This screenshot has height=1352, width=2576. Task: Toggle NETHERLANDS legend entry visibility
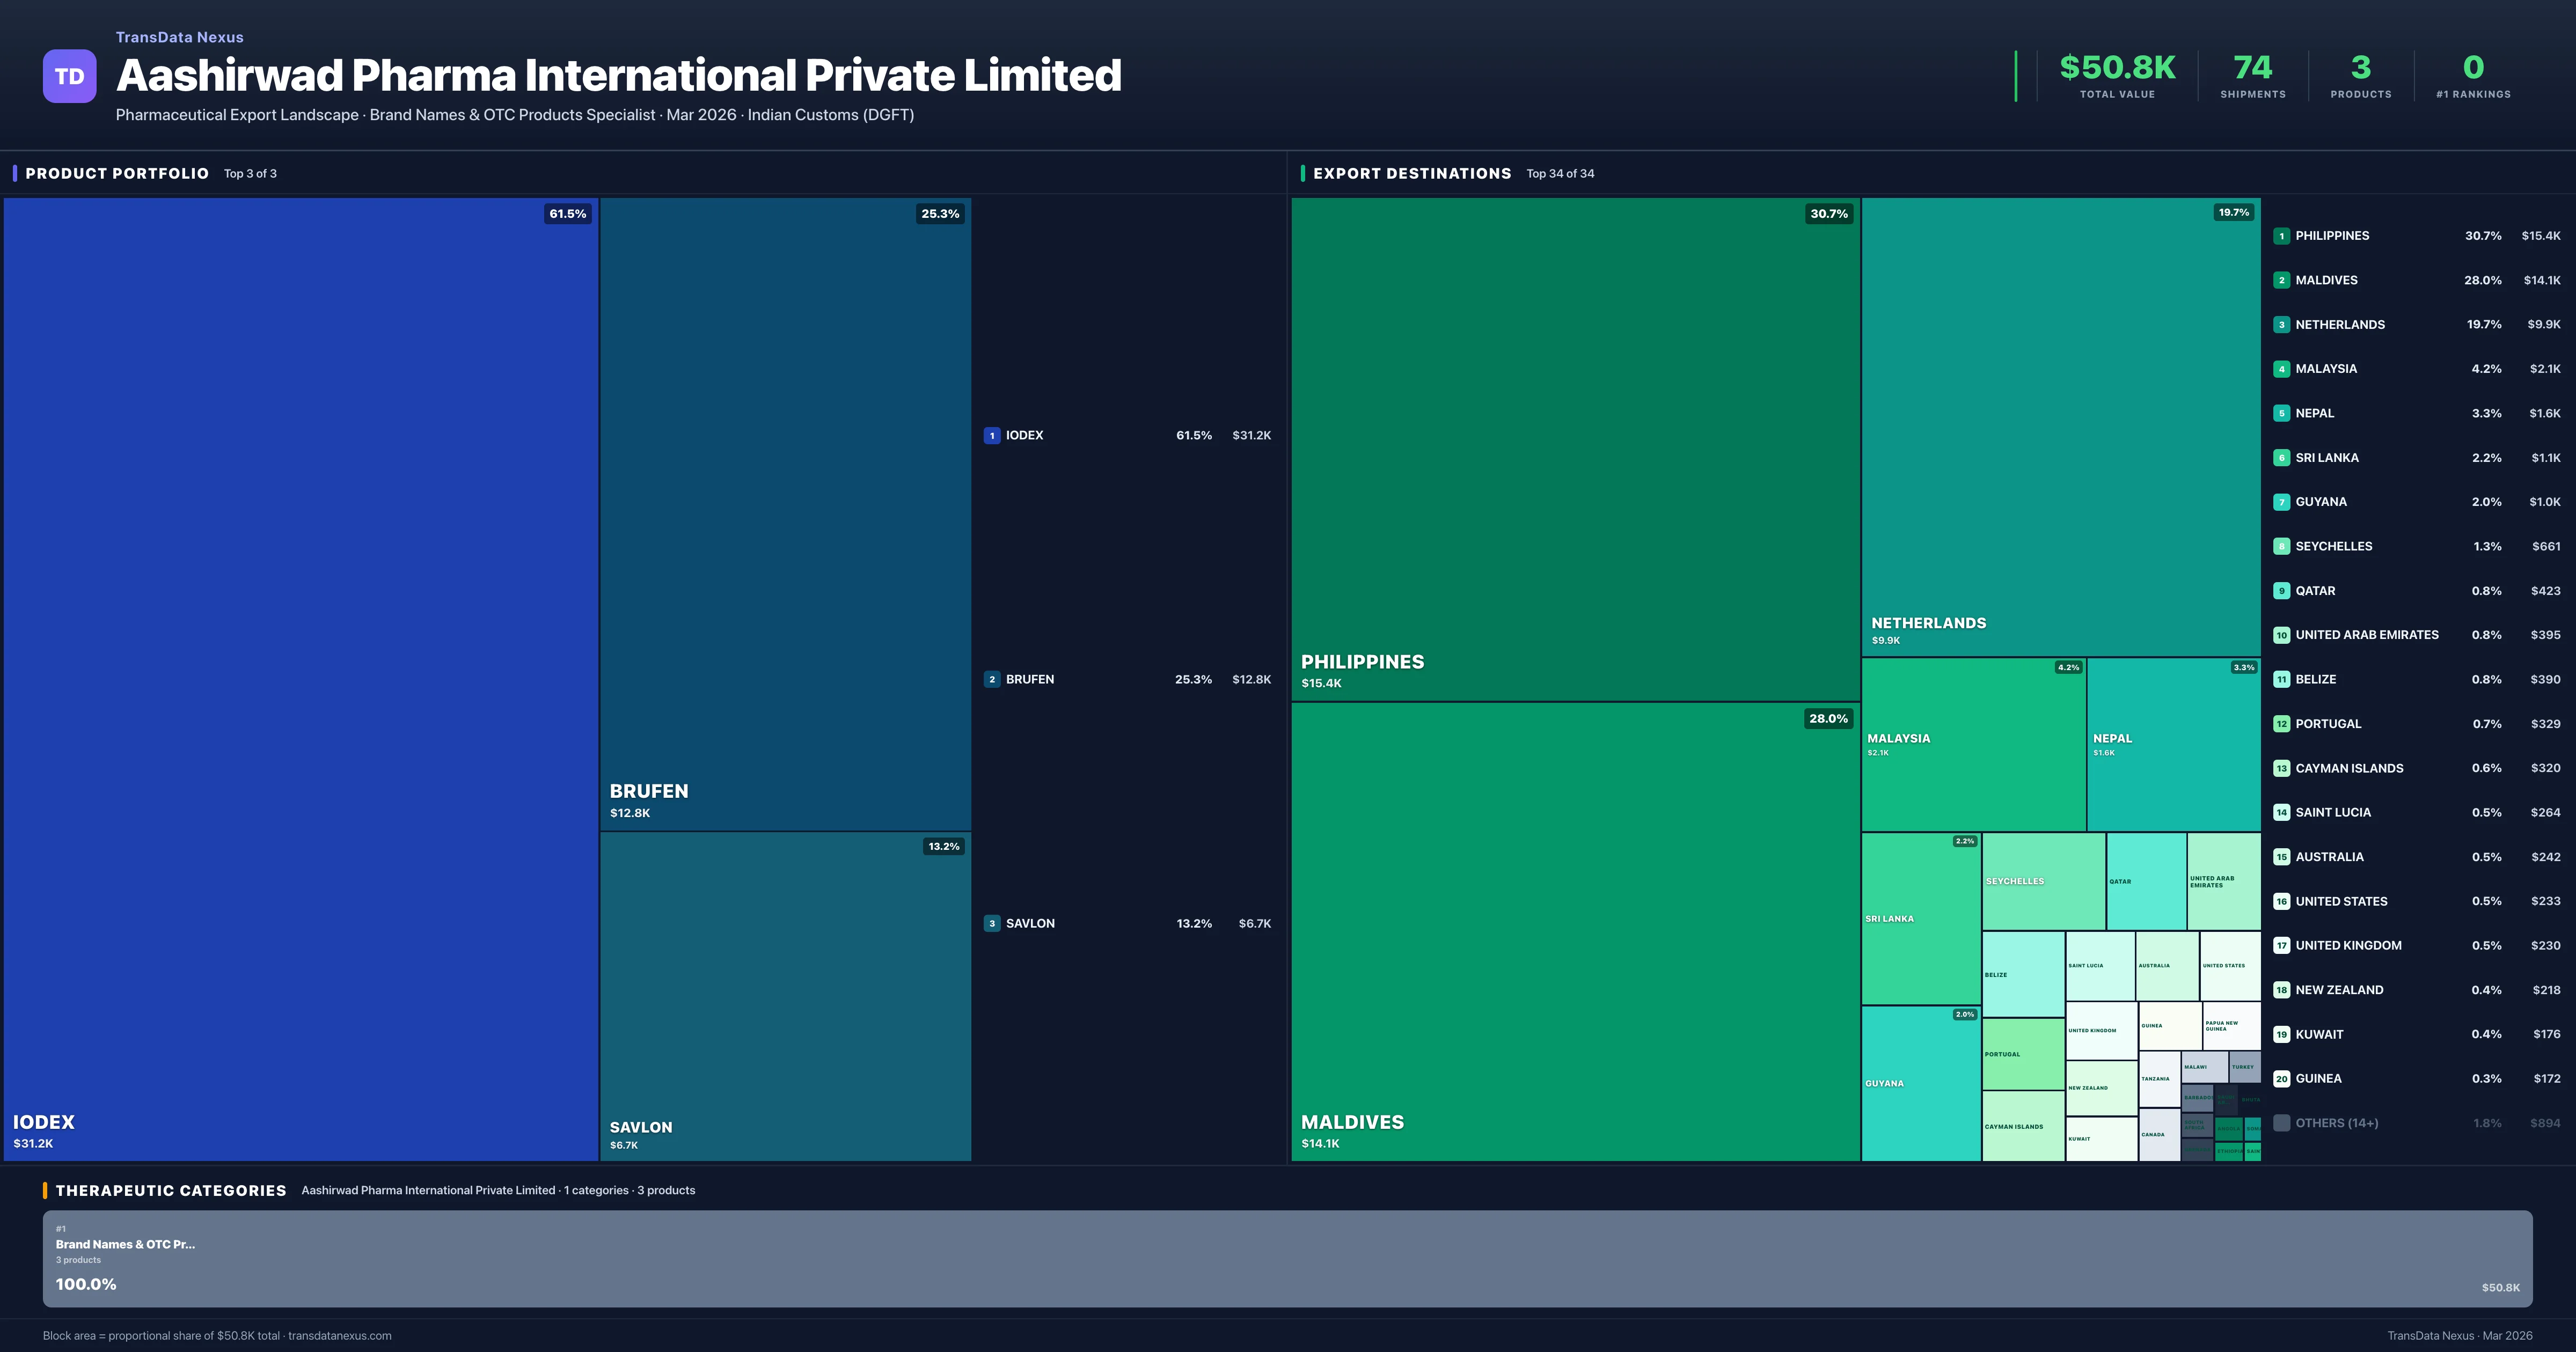(x=2340, y=324)
